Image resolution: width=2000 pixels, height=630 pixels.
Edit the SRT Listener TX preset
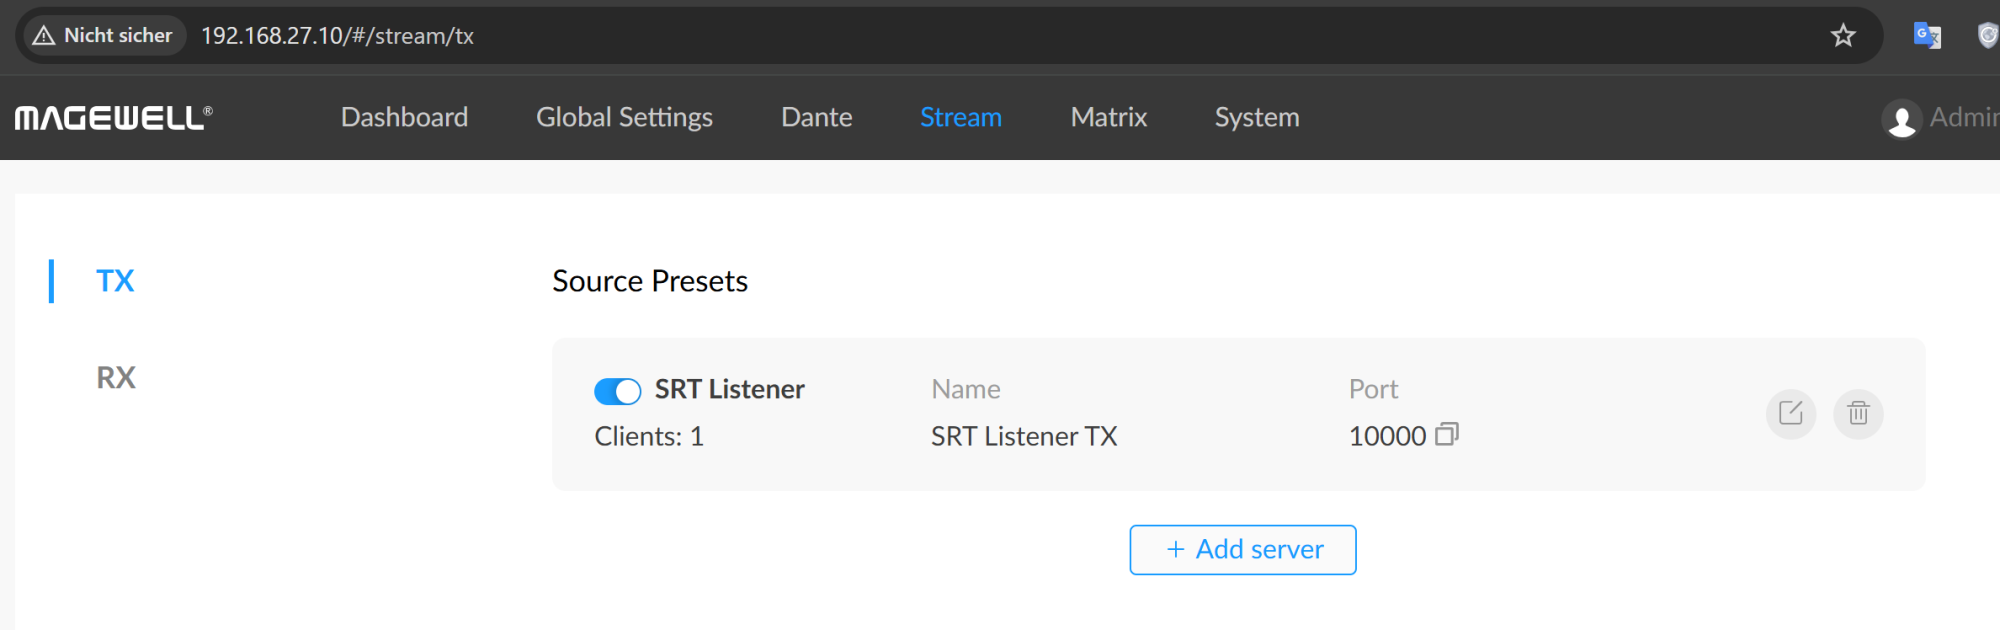click(1790, 413)
